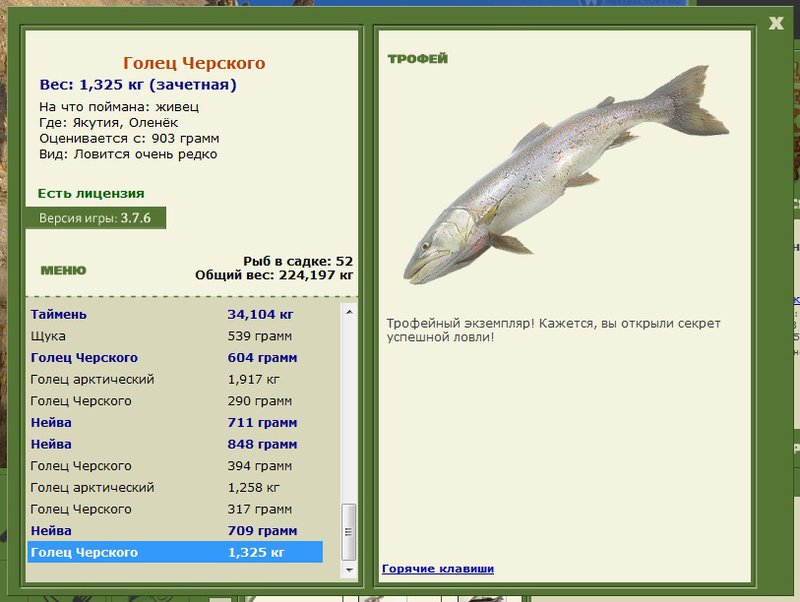The height and width of the screenshot is (602, 800).
Task: Click the fish list scrollbar up arrow
Action: coord(349,311)
